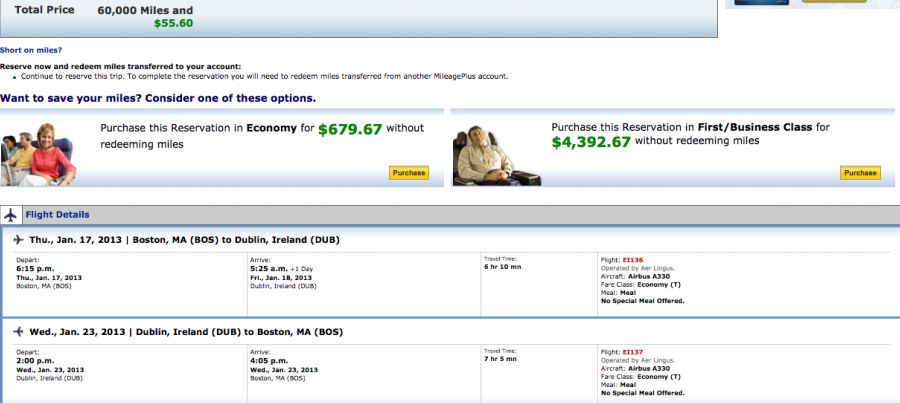Click the plane icon beside Wed., Jan. 23 flight
The width and height of the screenshot is (900, 403).
(18, 331)
